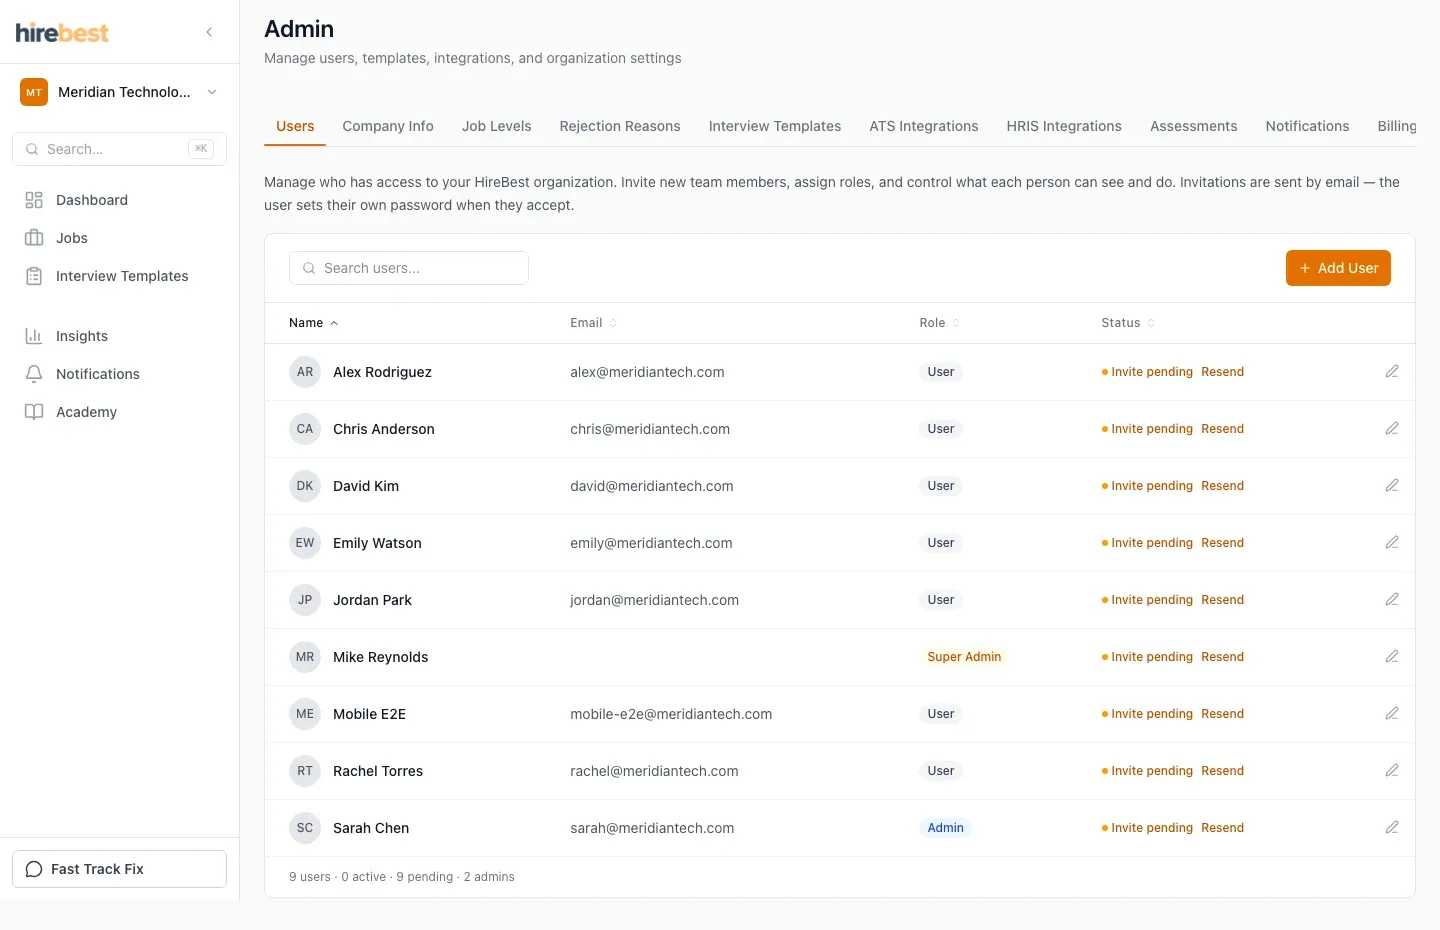Switch to the Assessments tab
The width and height of the screenshot is (1440, 930).
1194,126
